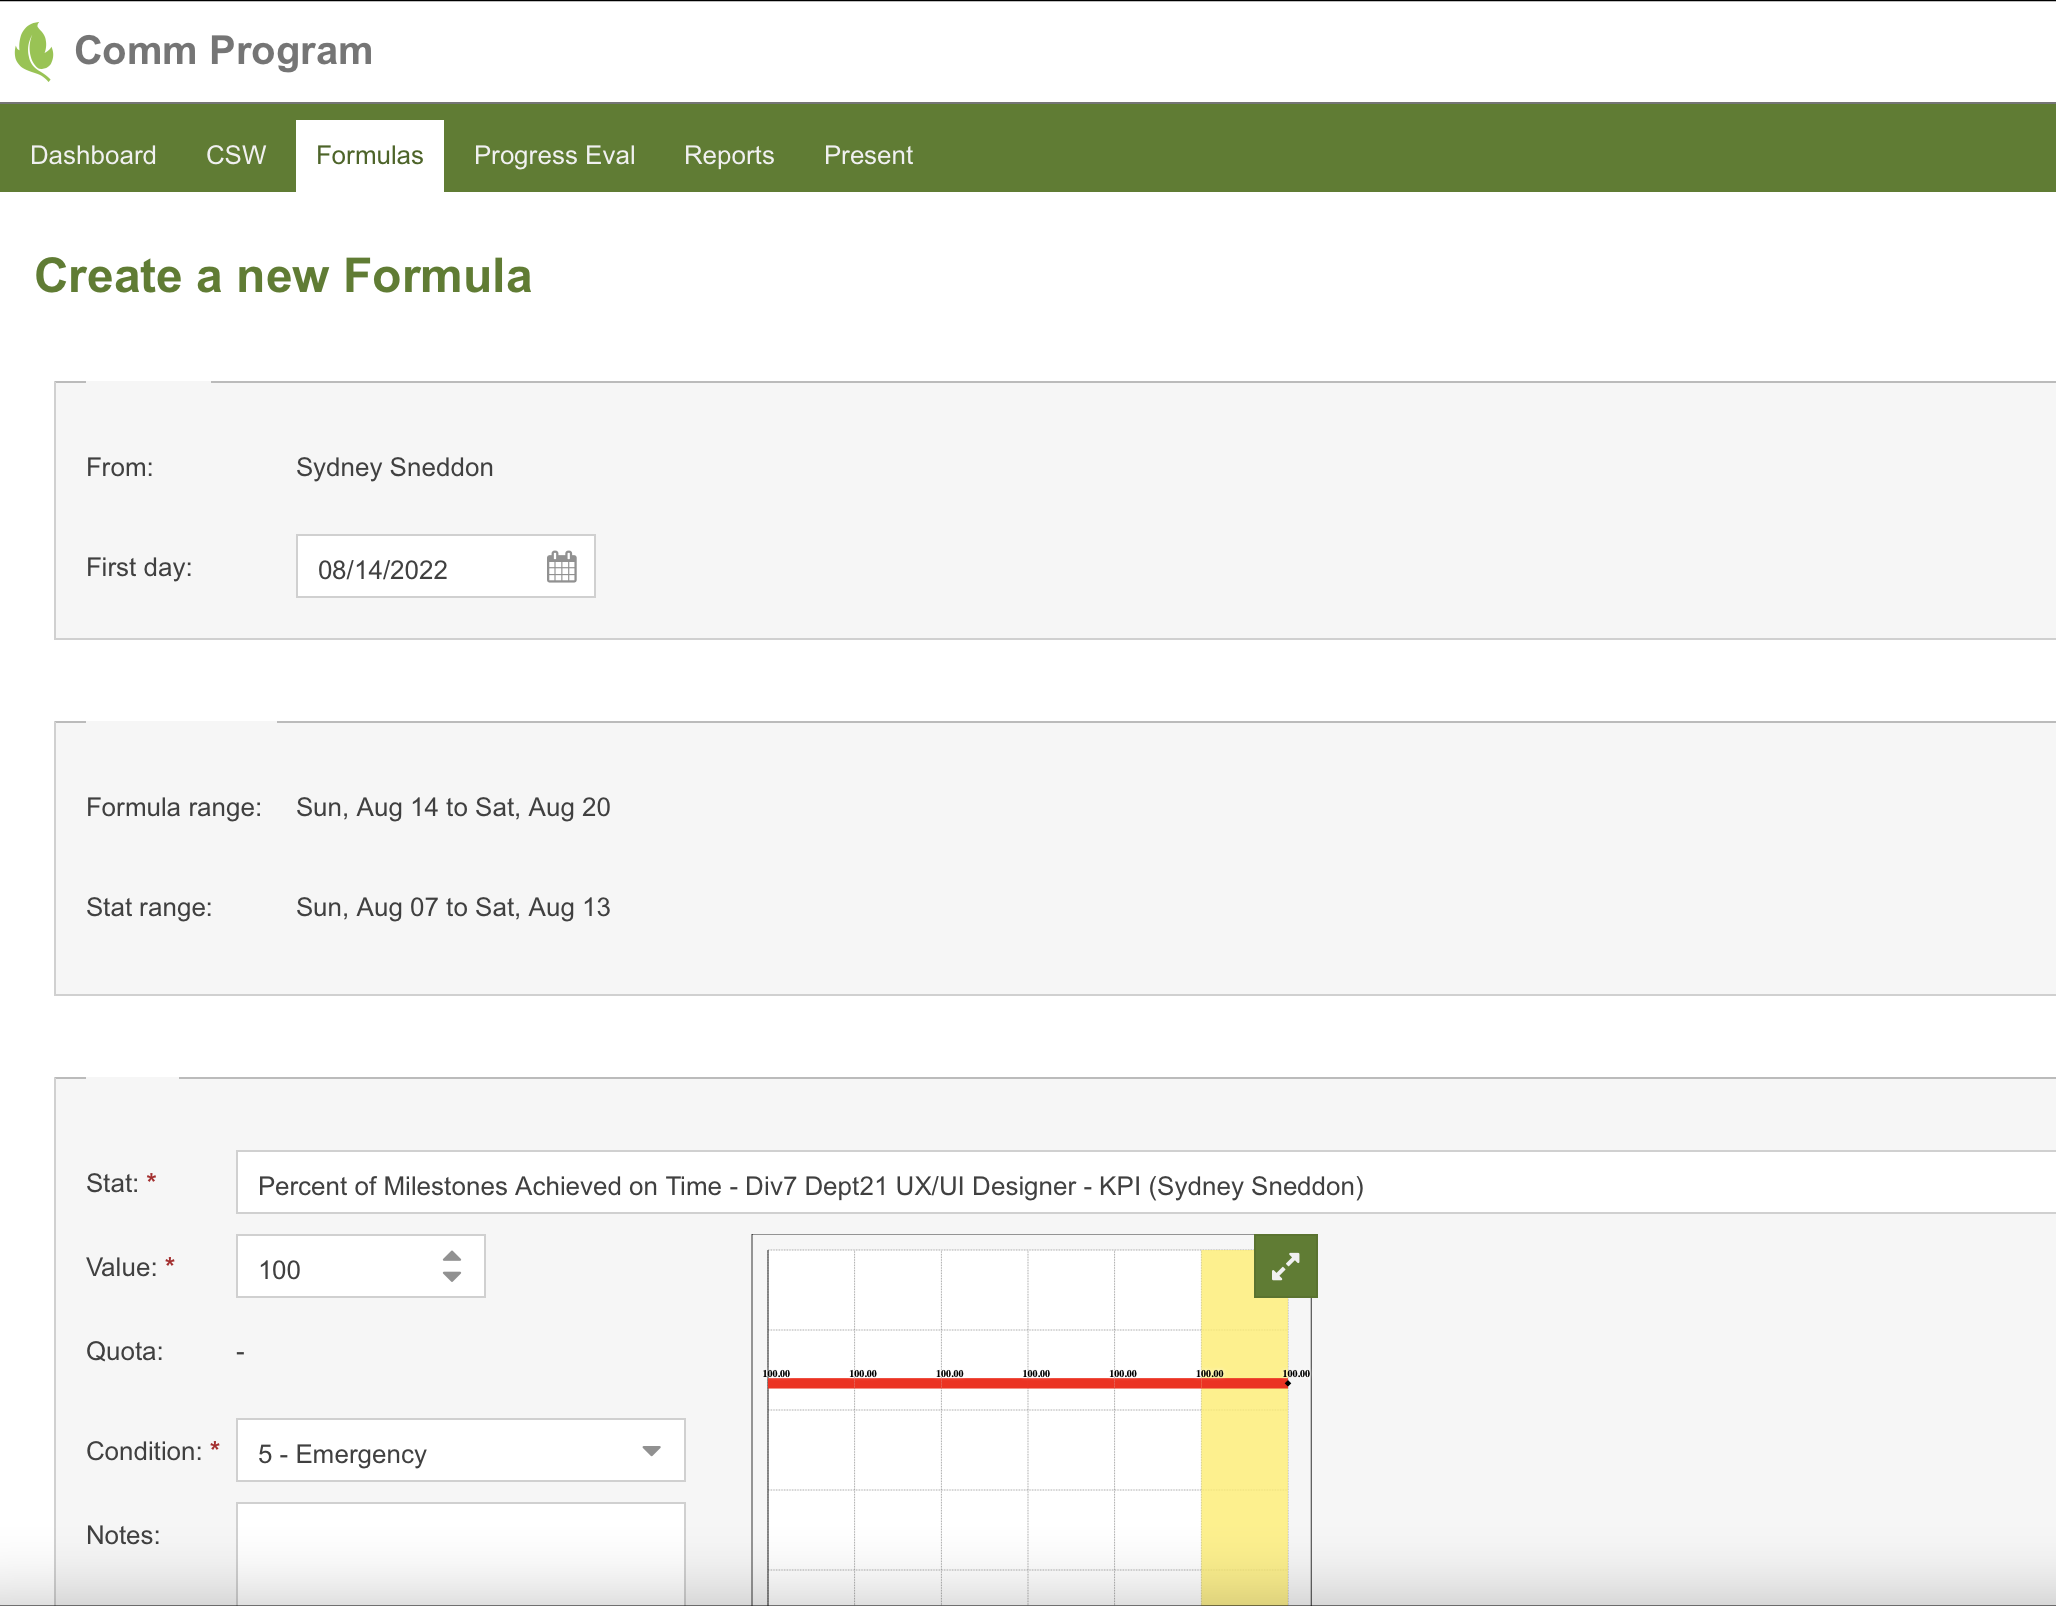
Task: Open the First day calendar picker icon
Action: point(562,567)
